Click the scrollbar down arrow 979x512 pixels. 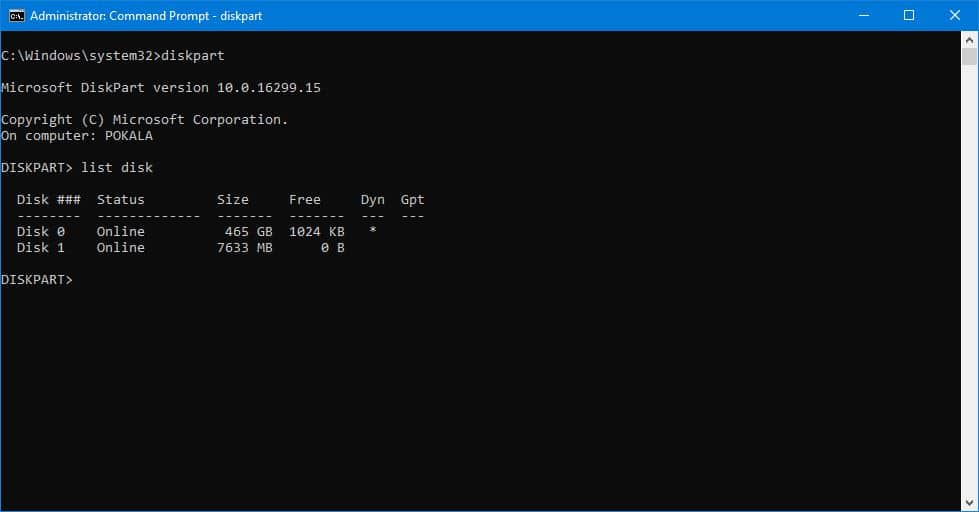pyautogui.click(x=970, y=503)
